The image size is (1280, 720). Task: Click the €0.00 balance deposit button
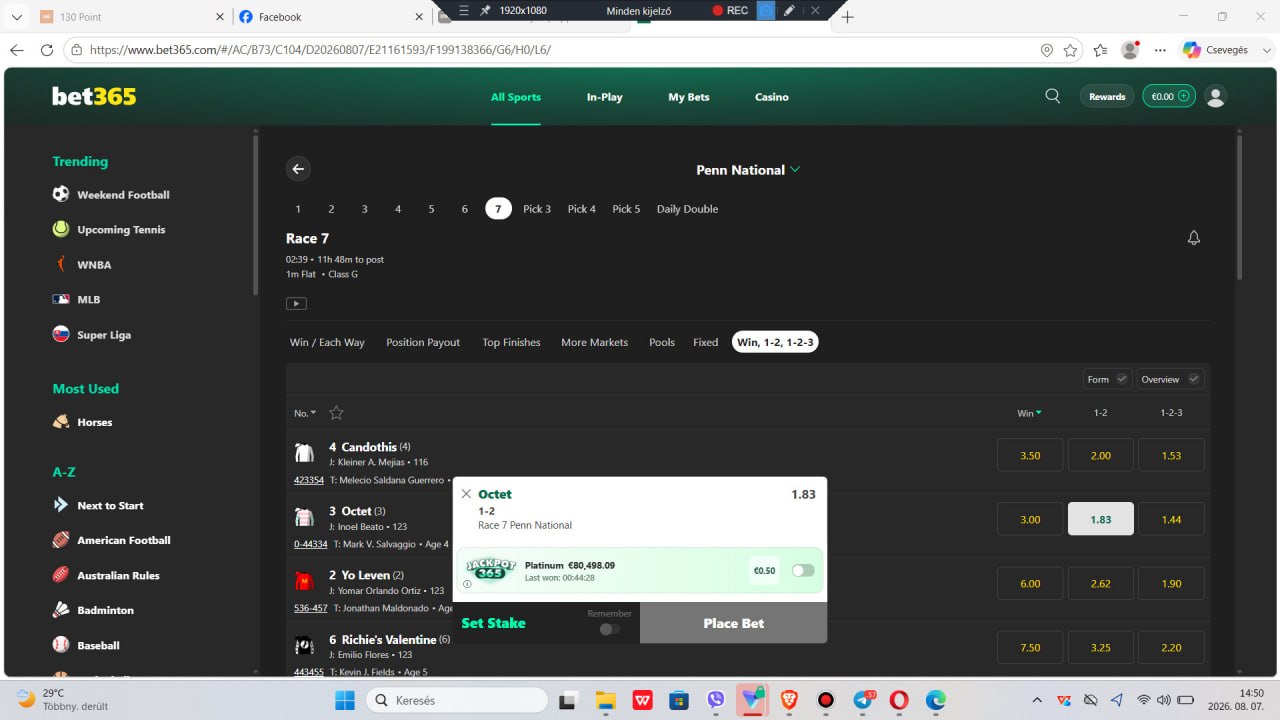[x=1169, y=97]
